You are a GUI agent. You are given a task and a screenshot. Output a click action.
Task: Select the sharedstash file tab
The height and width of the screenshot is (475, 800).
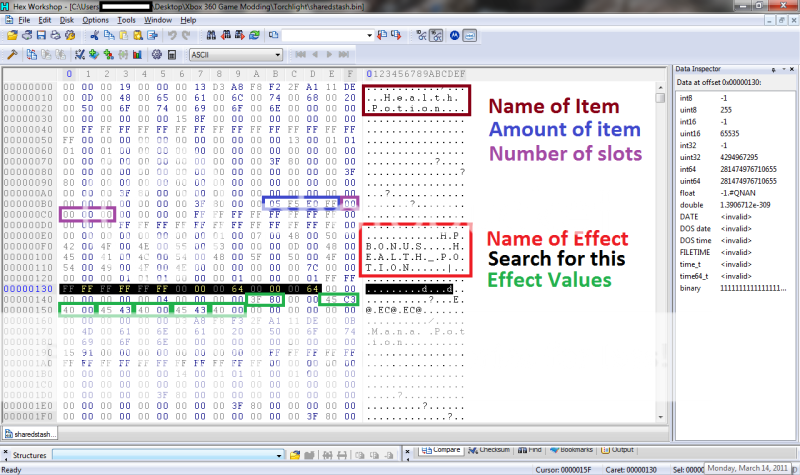coord(32,434)
